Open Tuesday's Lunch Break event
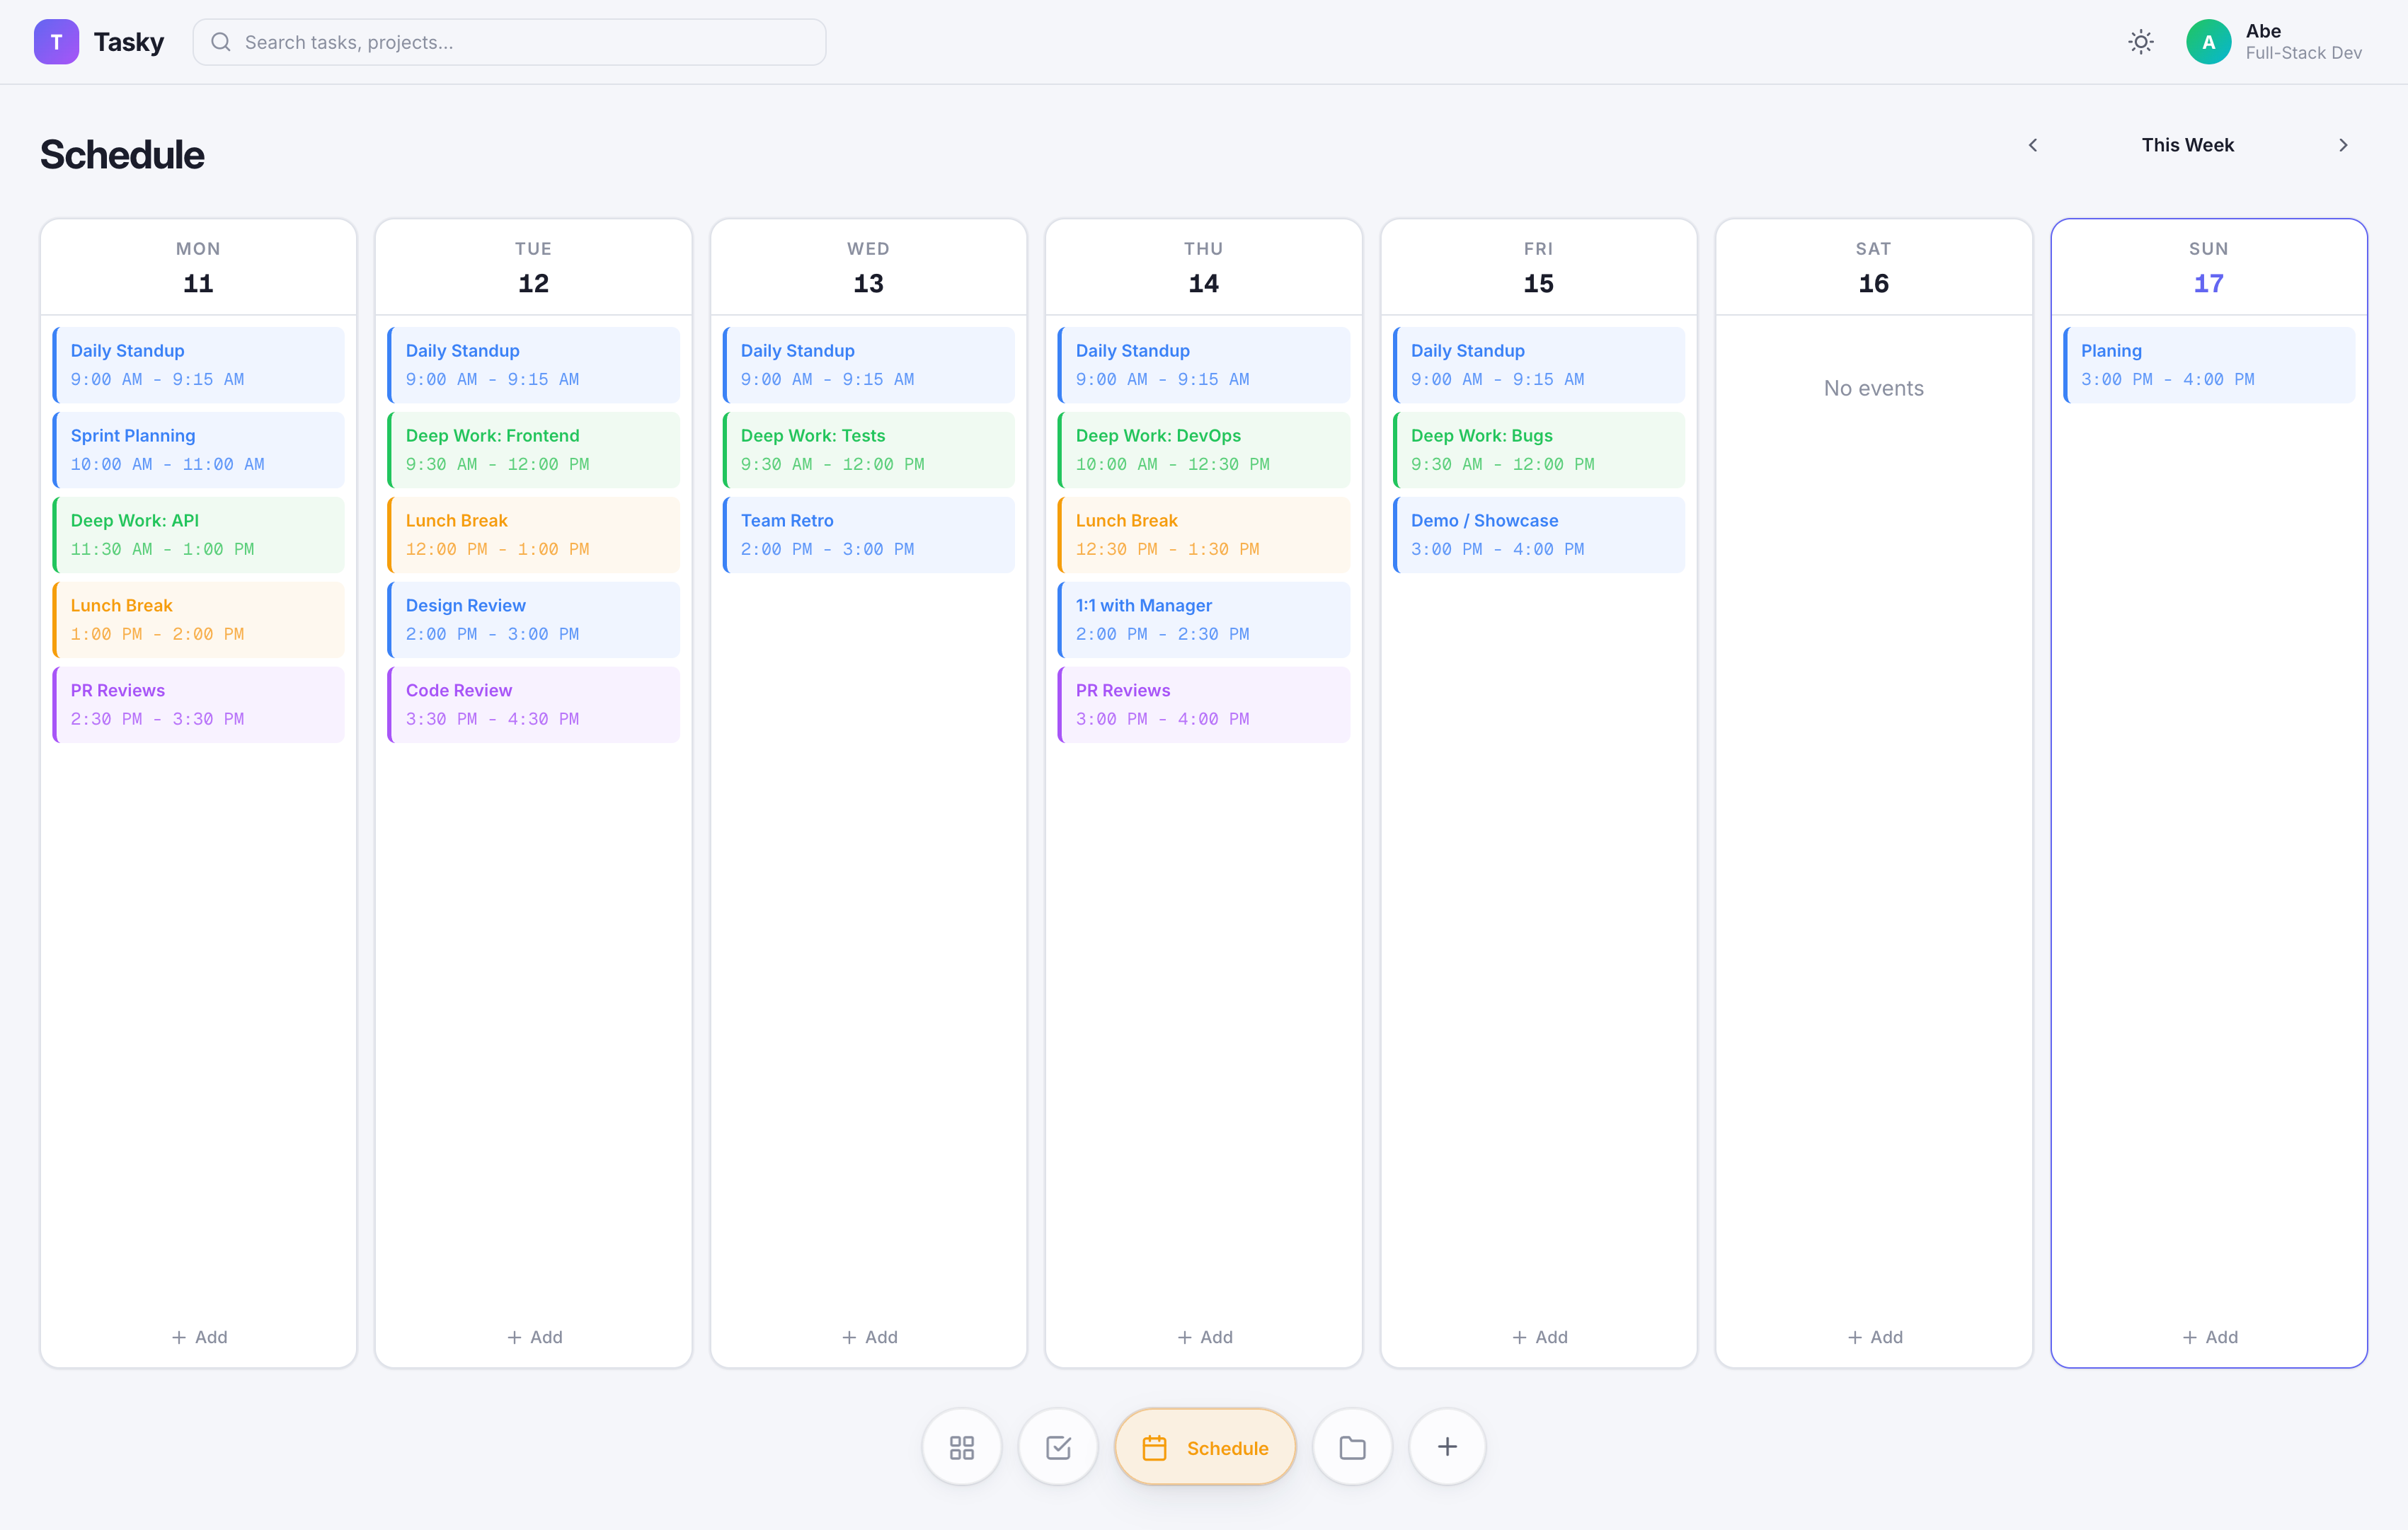 (x=534, y=535)
